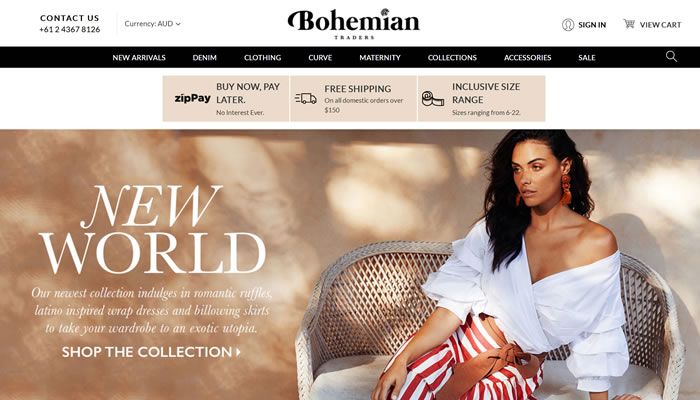Open the search magnifier icon
This screenshot has height=400, width=700.
(671, 56)
